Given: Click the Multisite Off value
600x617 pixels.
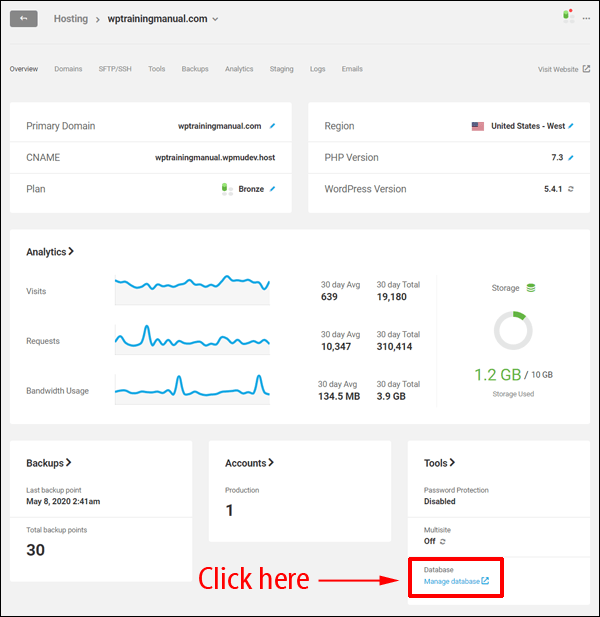Looking at the screenshot, I should tap(430, 541).
